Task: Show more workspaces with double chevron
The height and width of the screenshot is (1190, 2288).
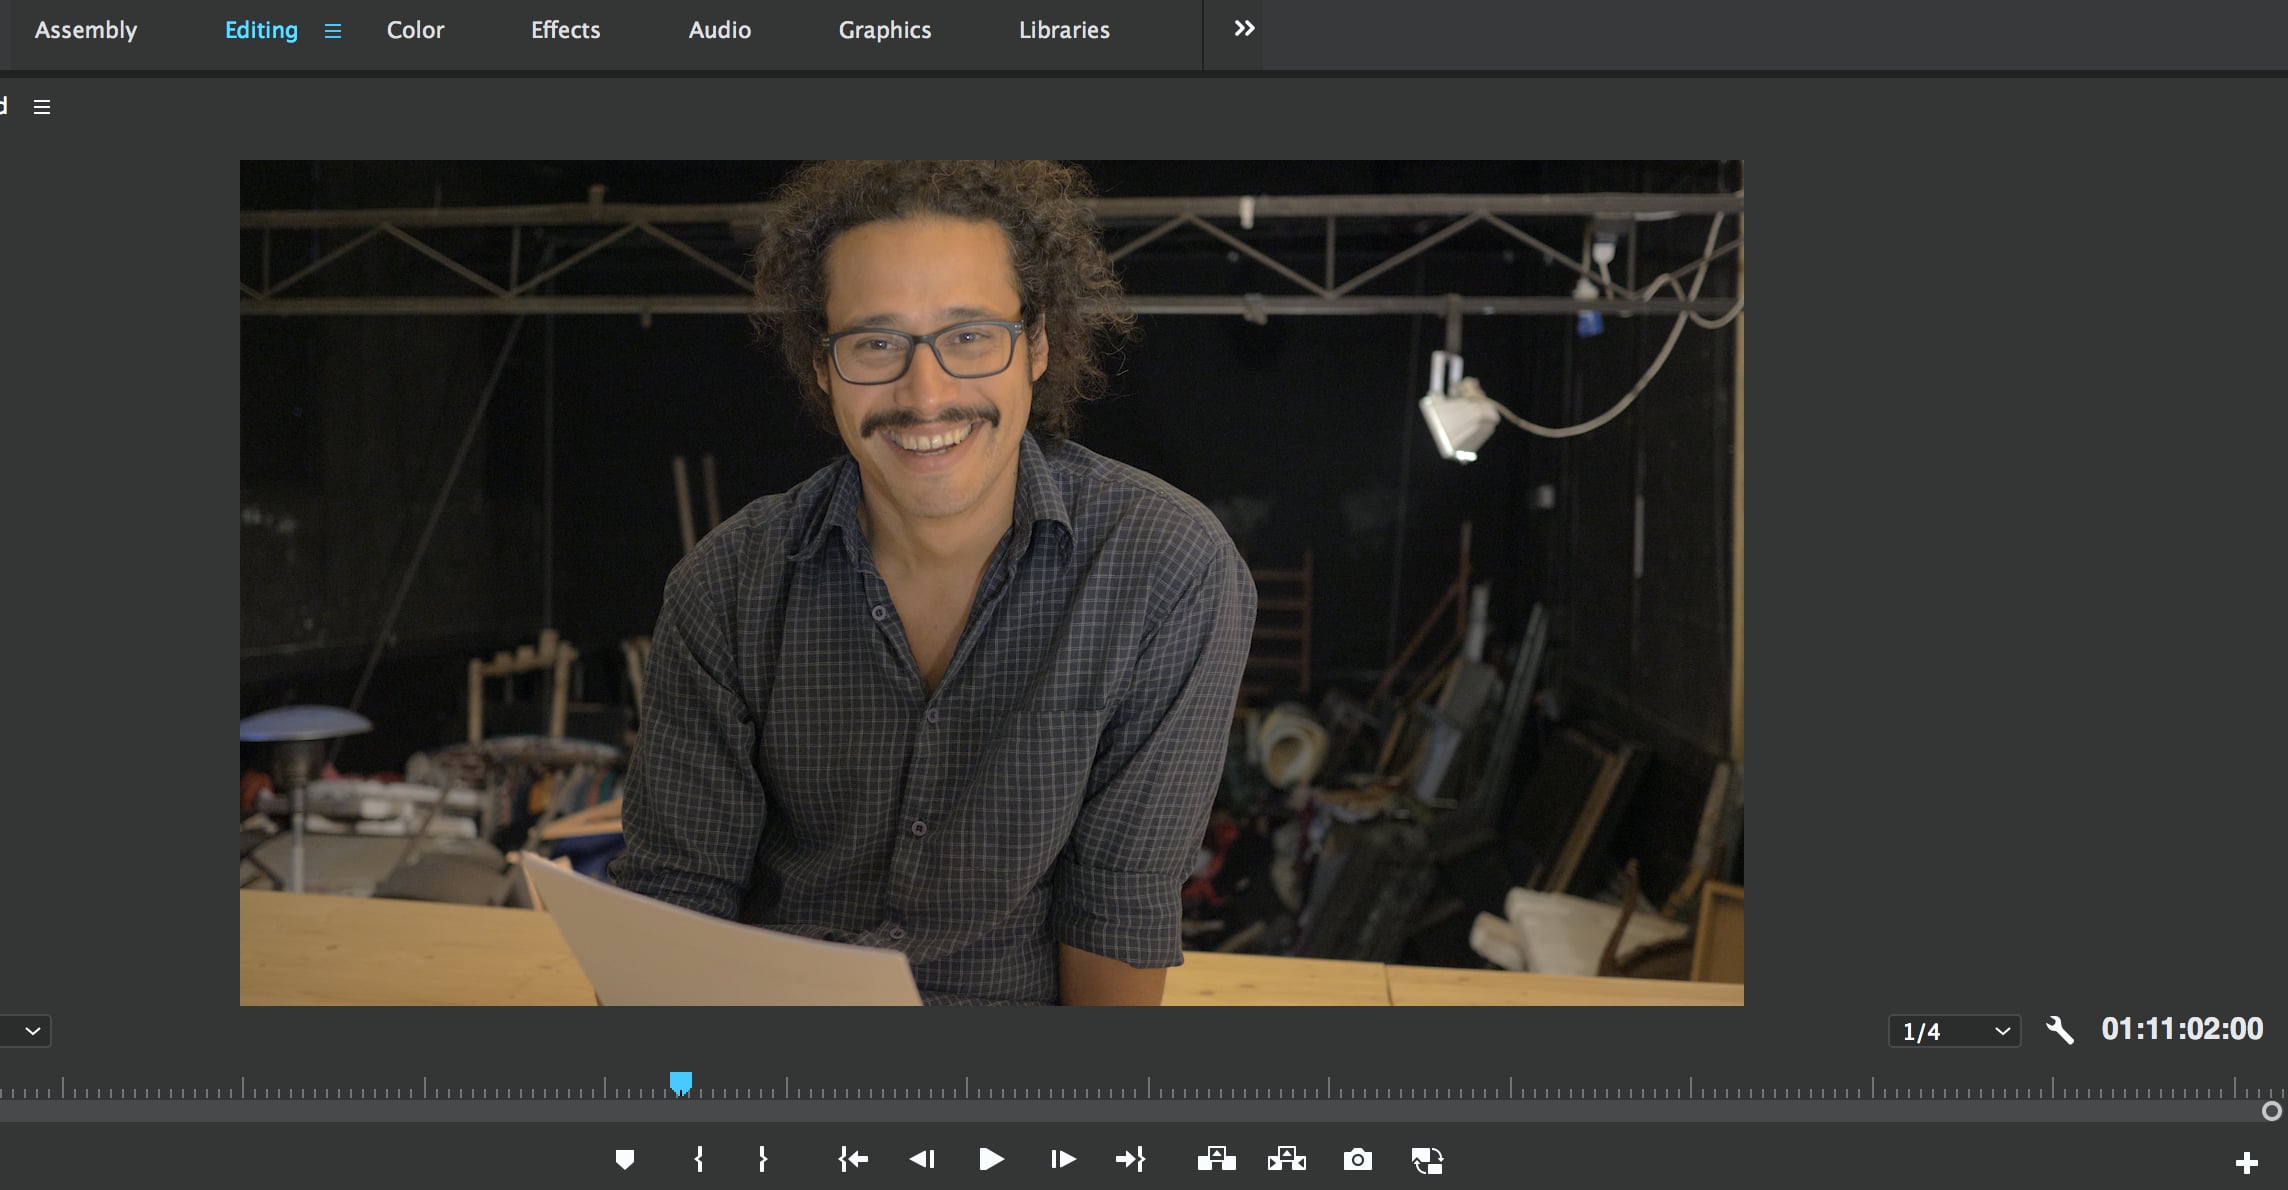Action: (x=1244, y=29)
